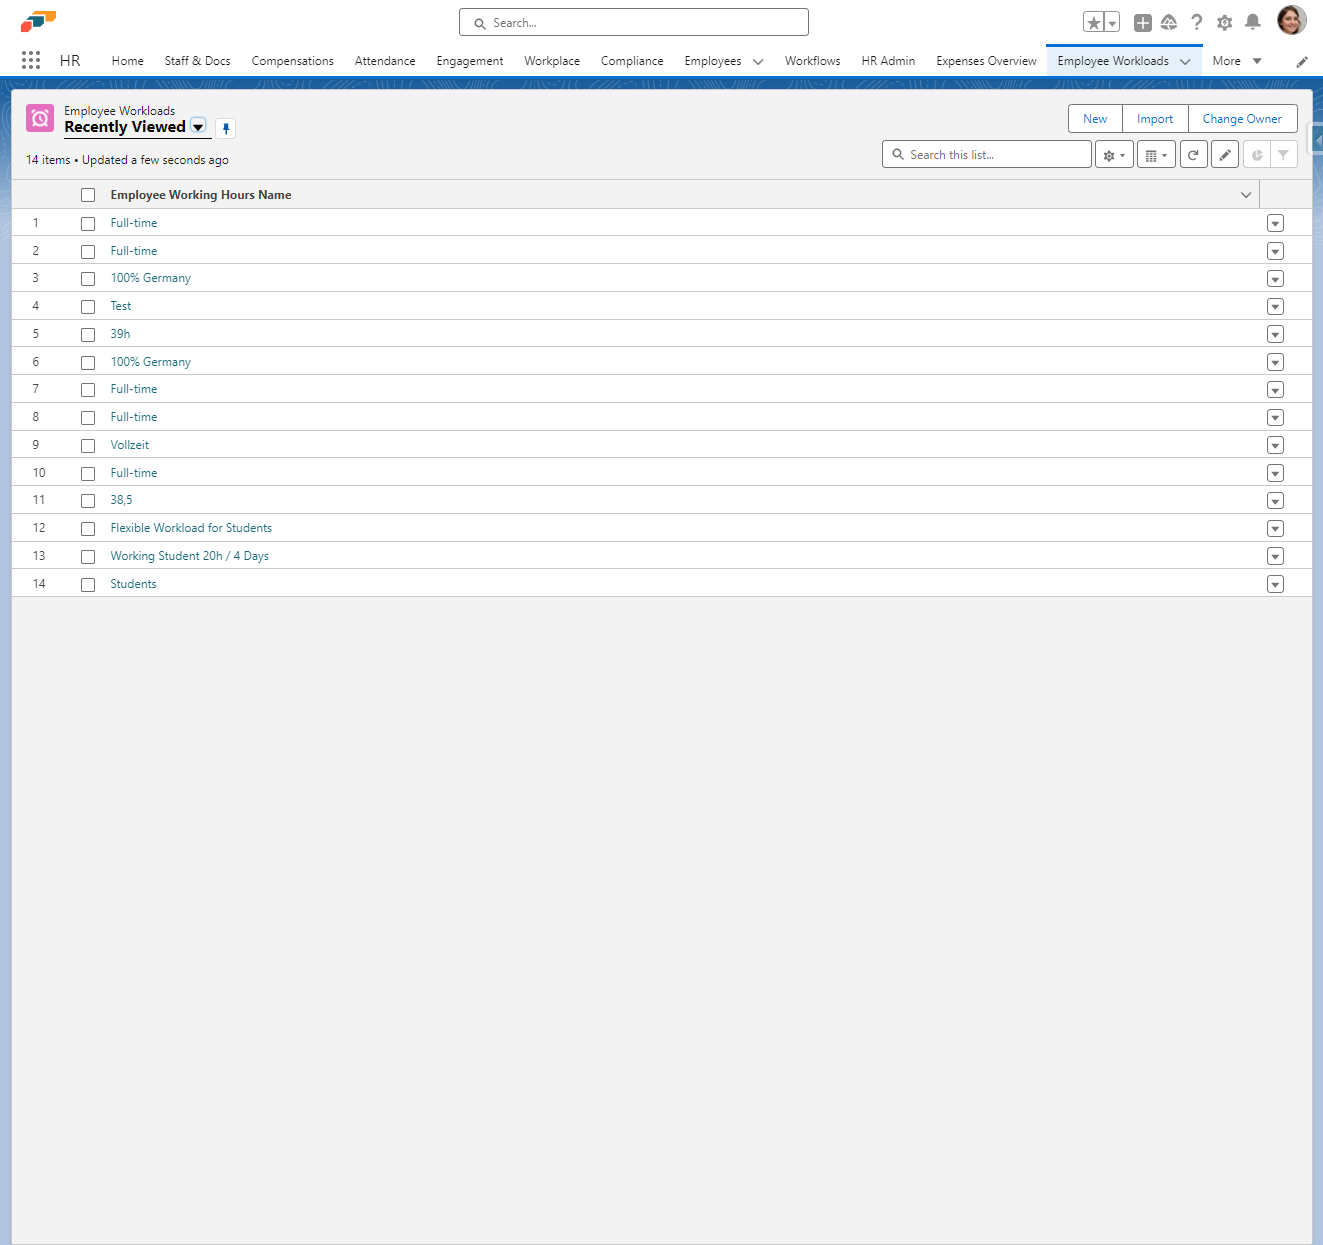
Task: Open the row actions dropdown for Vollzeit
Action: click(x=1274, y=445)
